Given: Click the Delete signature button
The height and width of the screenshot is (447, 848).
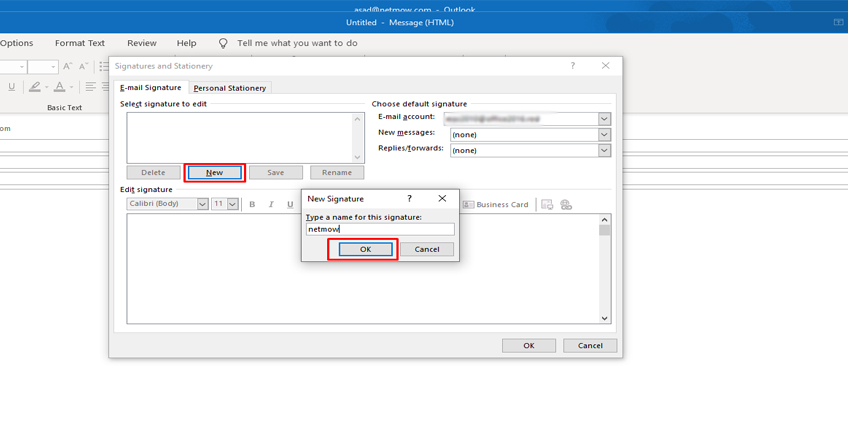Looking at the screenshot, I should tap(153, 172).
